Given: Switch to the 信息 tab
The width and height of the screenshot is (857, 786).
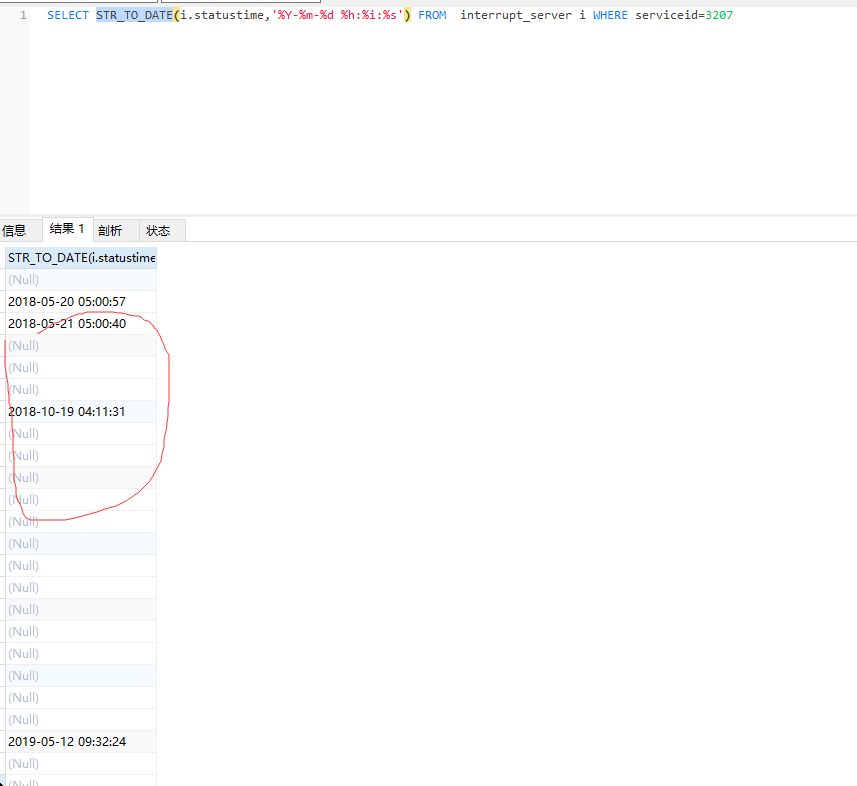Looking at the screenshot, I should pos(14,230).
